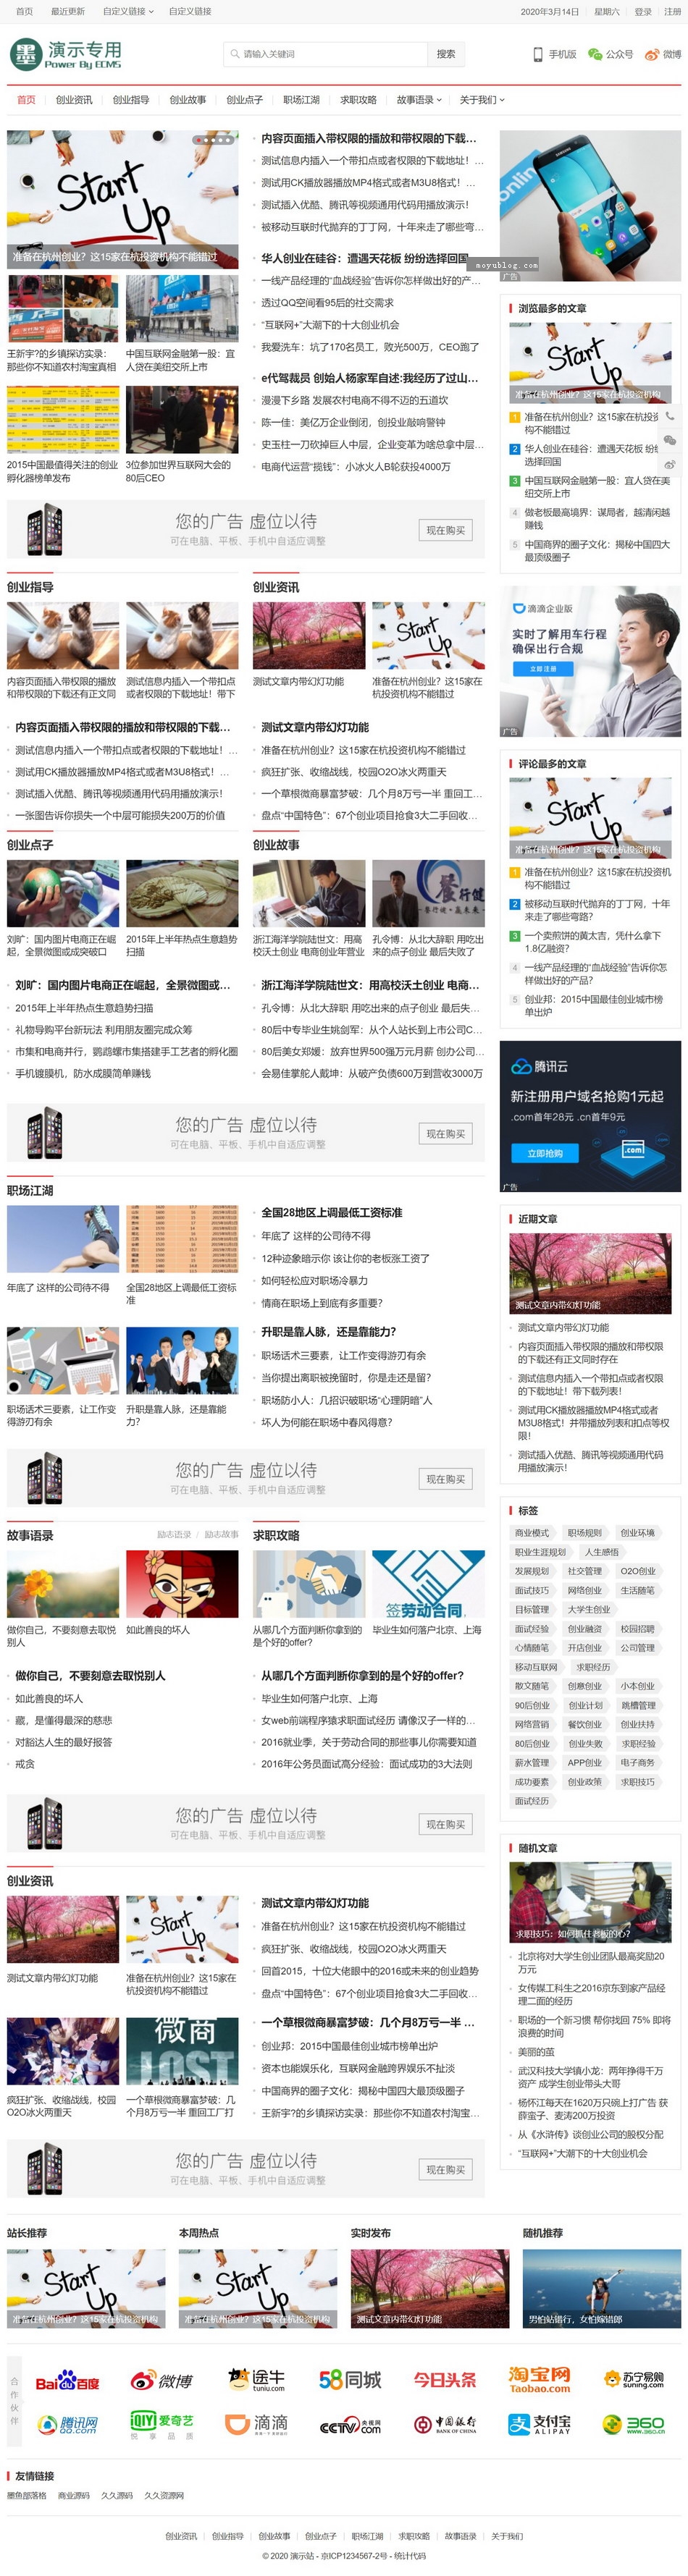
Task: Select the 职场江湖 navigation tab
Action: click(x=301, y=100)
